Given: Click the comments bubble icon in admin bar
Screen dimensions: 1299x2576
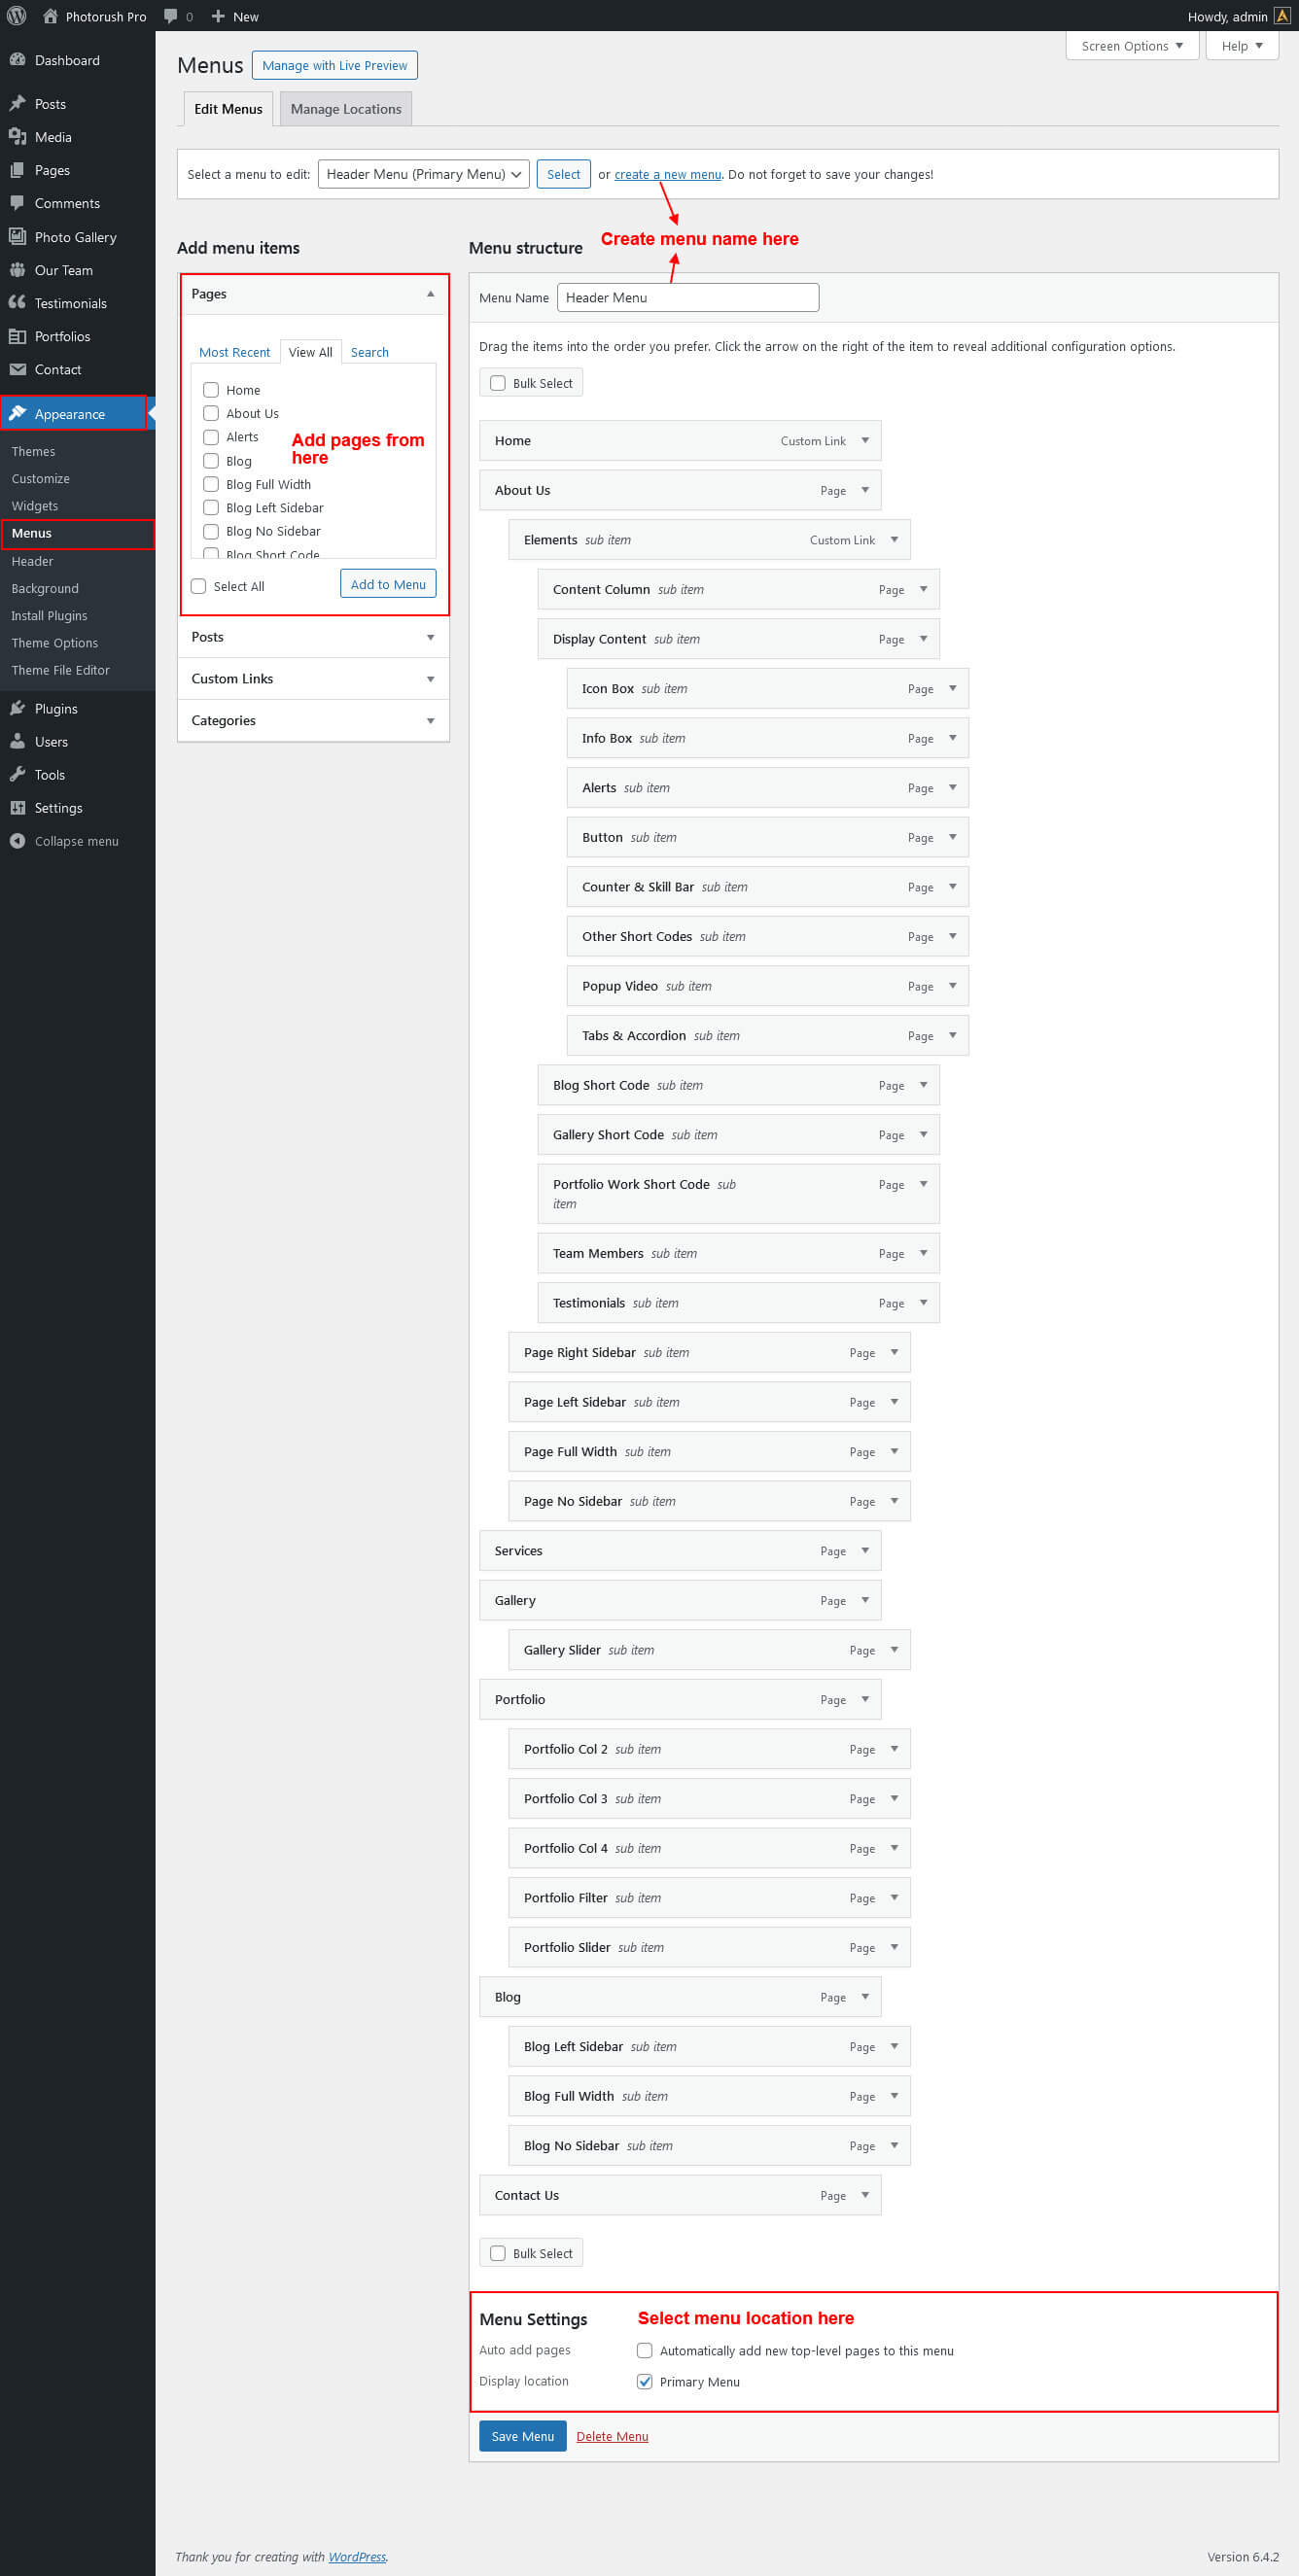Looking at the screenshot, I should [x=171, y=16].
